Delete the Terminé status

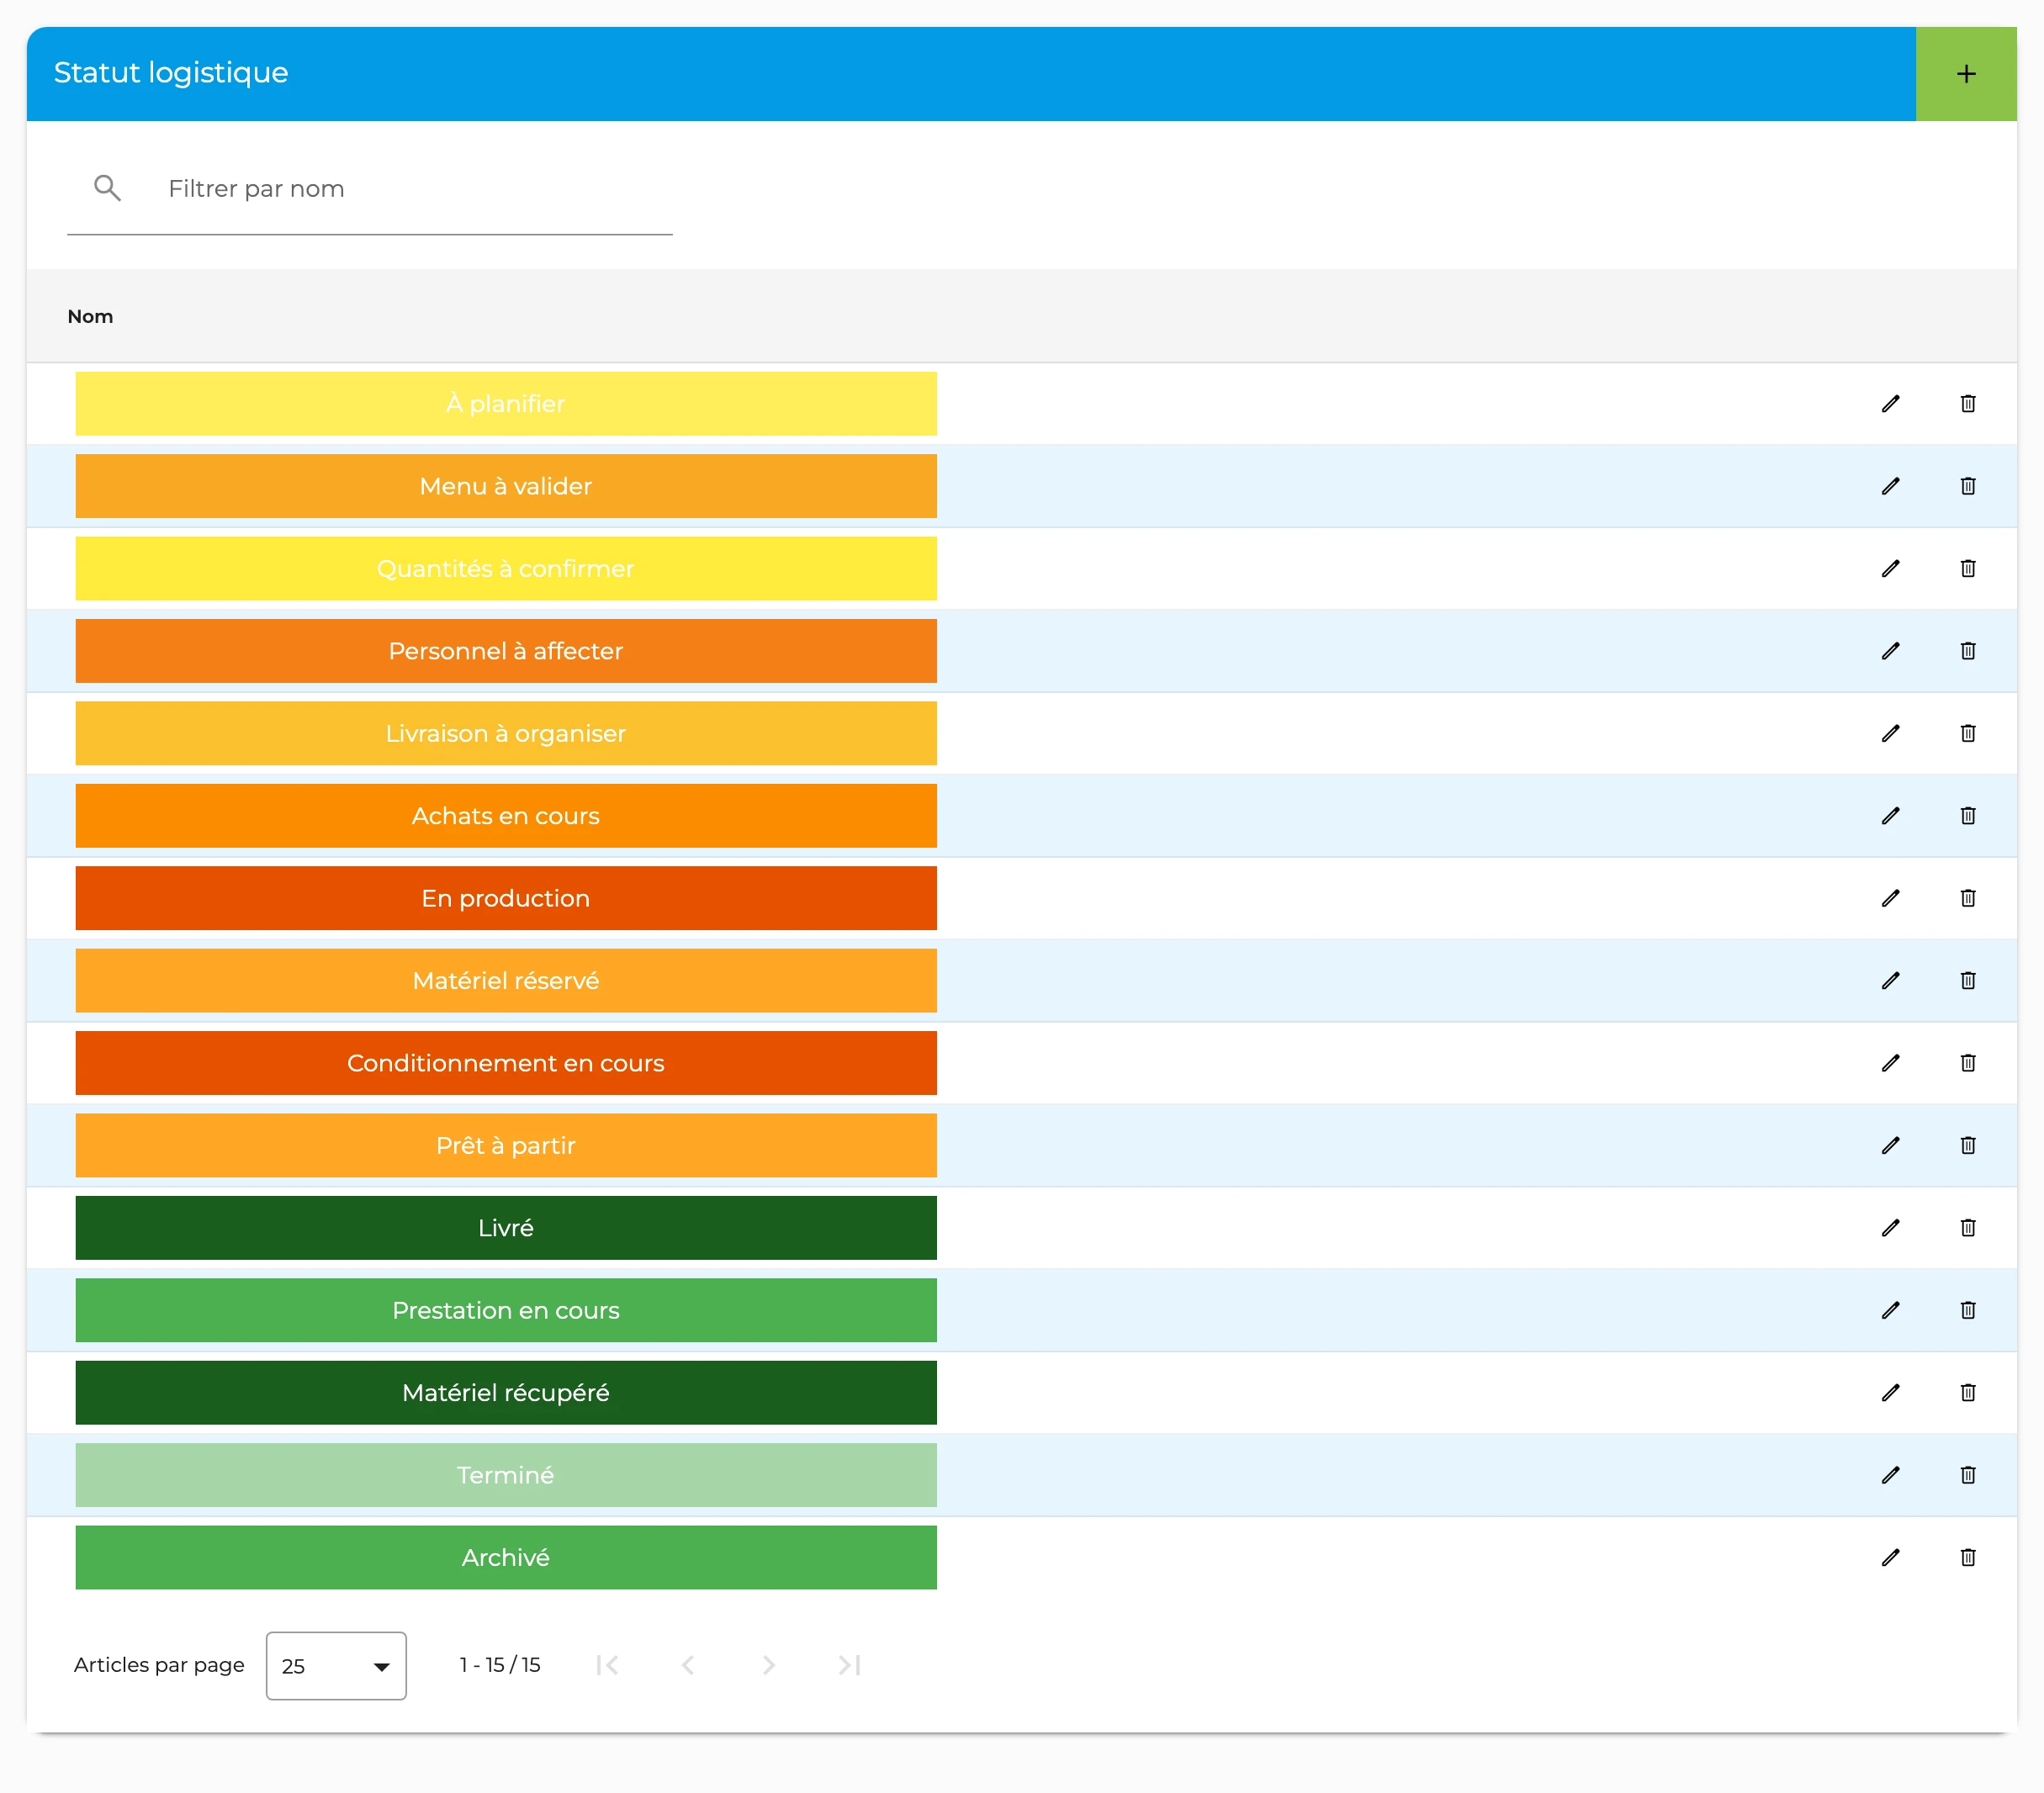1967,1475
